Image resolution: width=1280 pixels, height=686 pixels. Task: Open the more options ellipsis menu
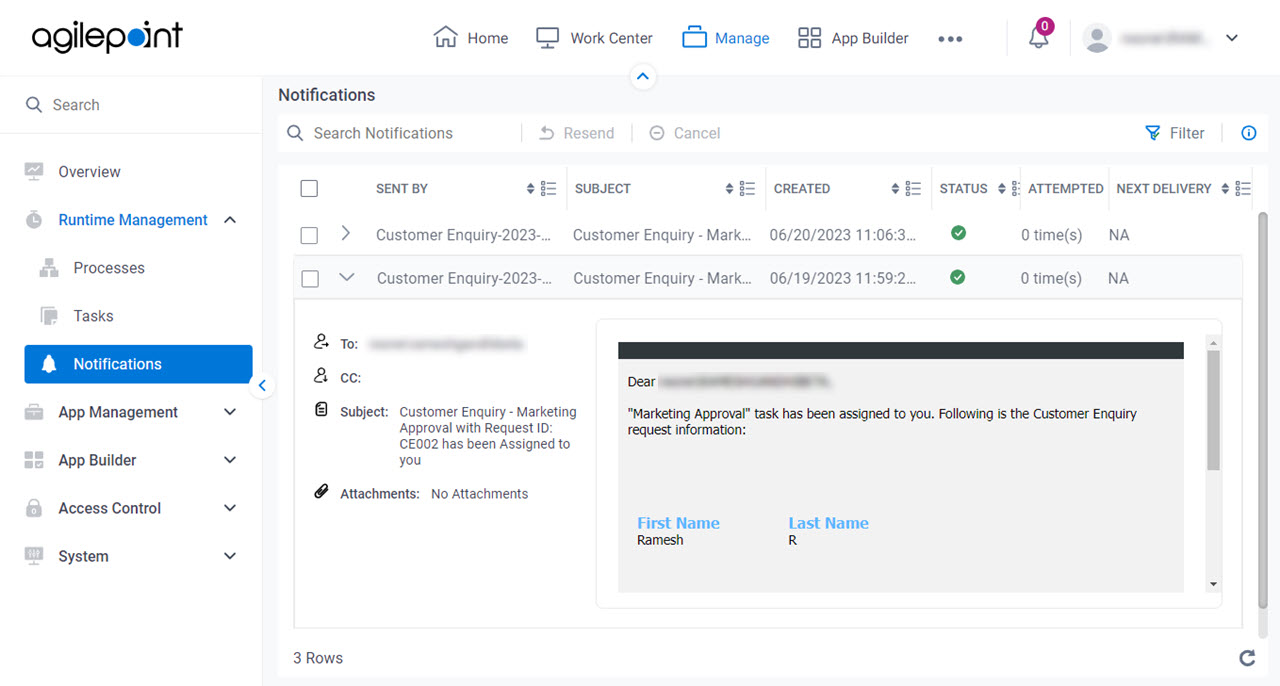(950, 39)
